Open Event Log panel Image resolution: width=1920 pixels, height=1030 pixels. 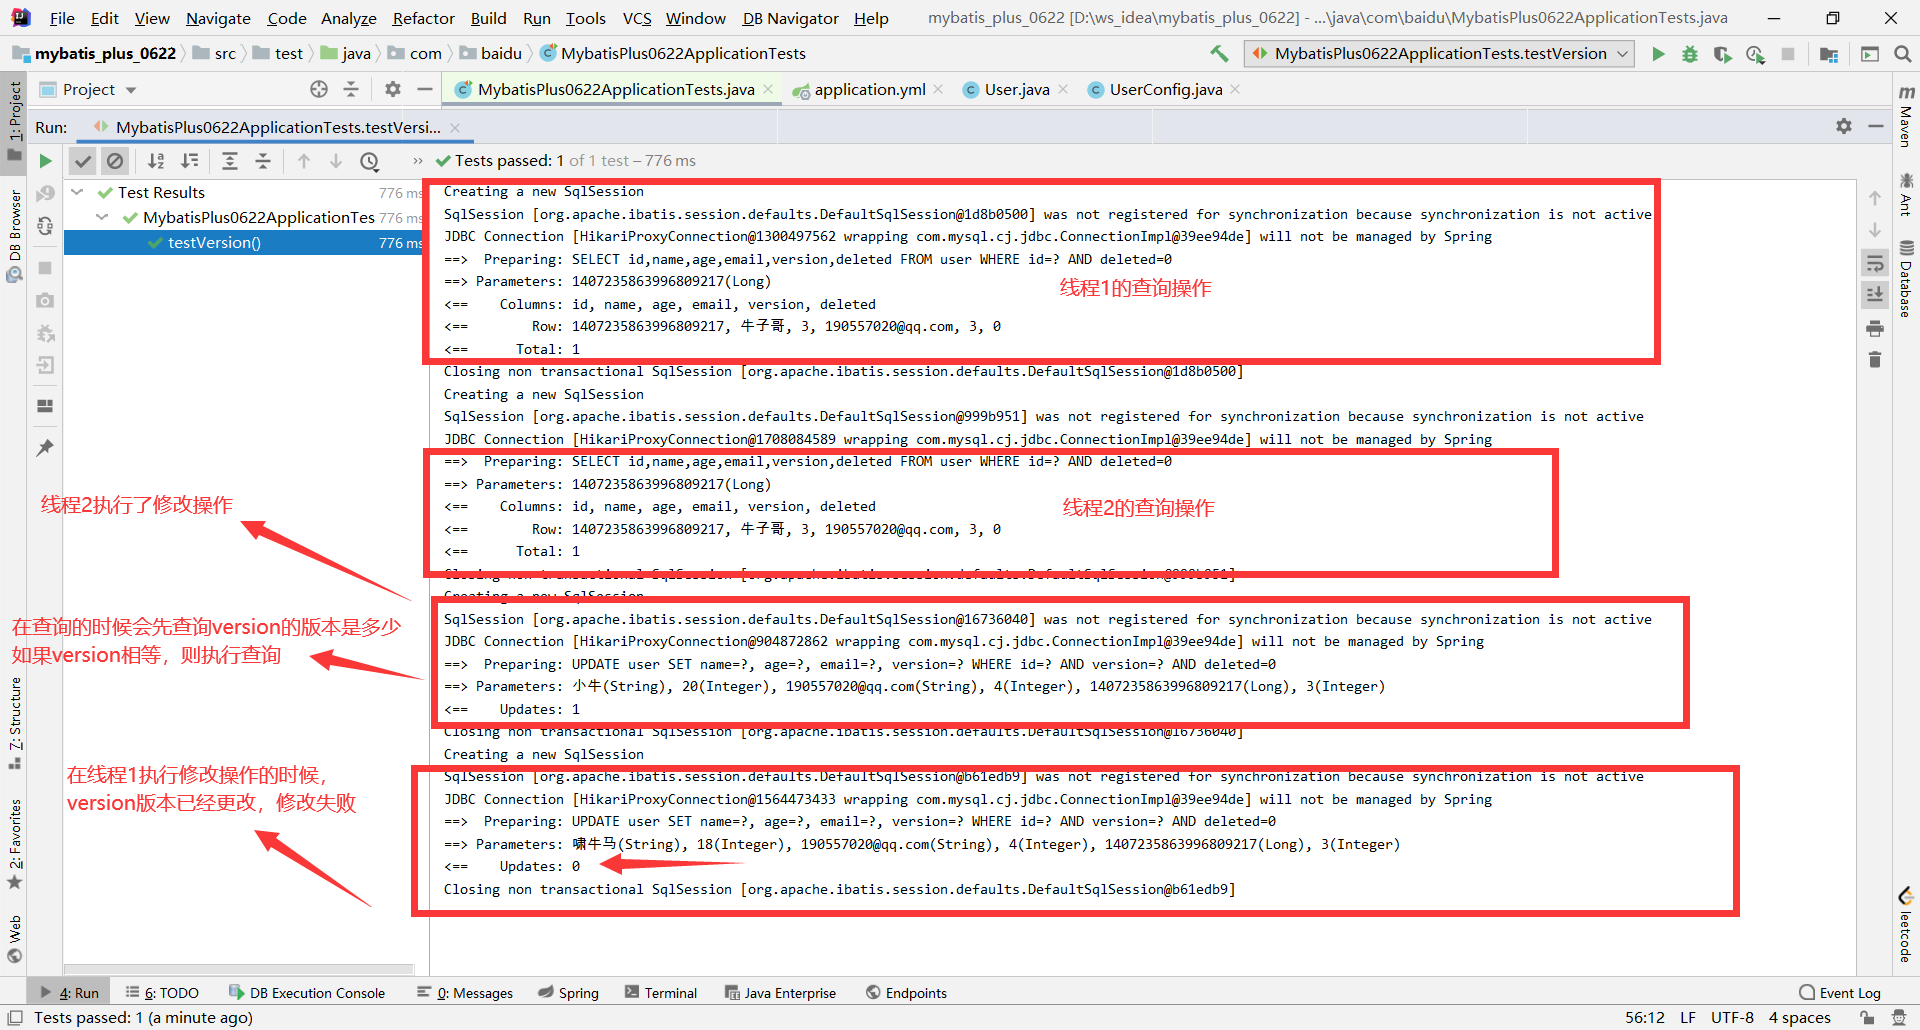[1840, 993]
